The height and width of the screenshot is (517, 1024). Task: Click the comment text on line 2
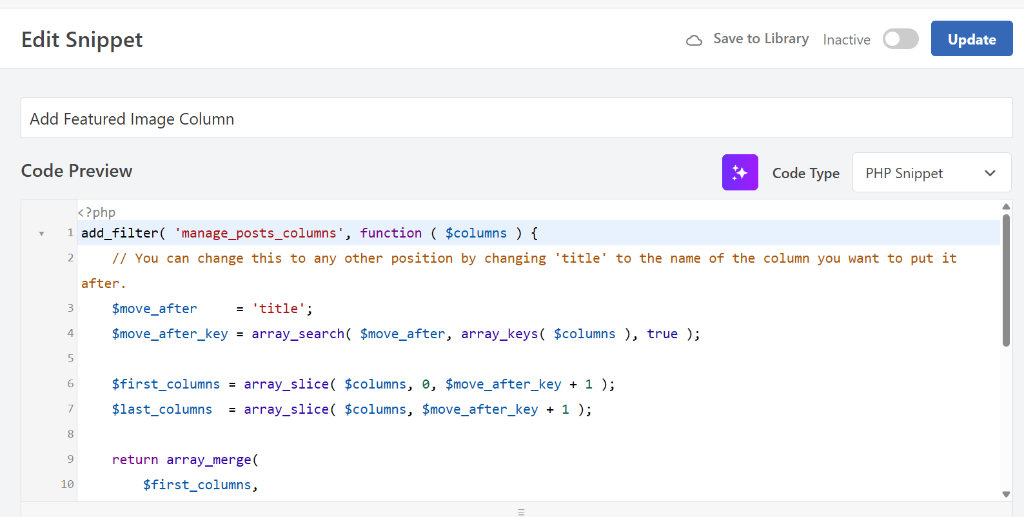[x=519, y=270]
